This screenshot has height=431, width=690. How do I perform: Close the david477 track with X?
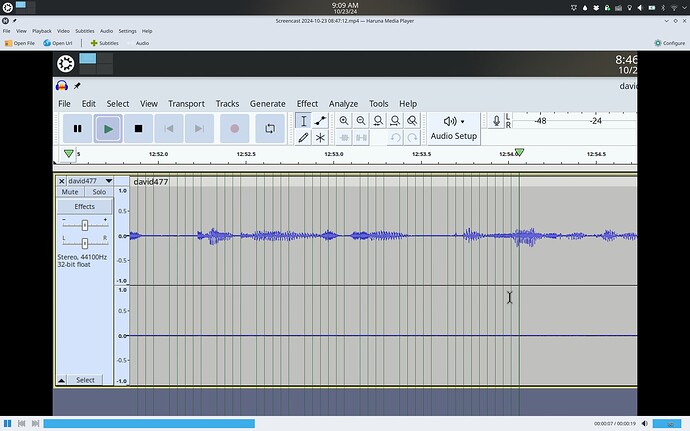(x=62, y=181)
